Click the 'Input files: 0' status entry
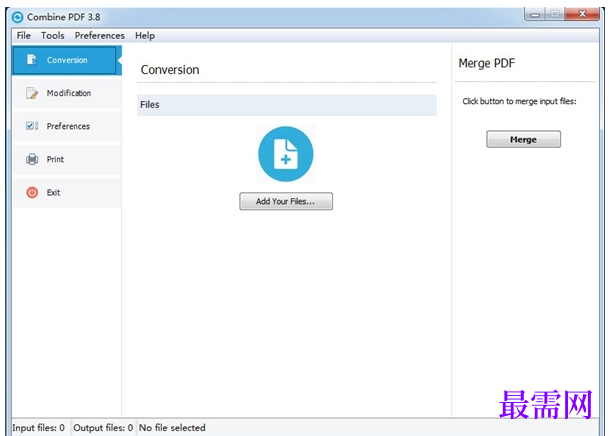 click(x=39, y=428)
